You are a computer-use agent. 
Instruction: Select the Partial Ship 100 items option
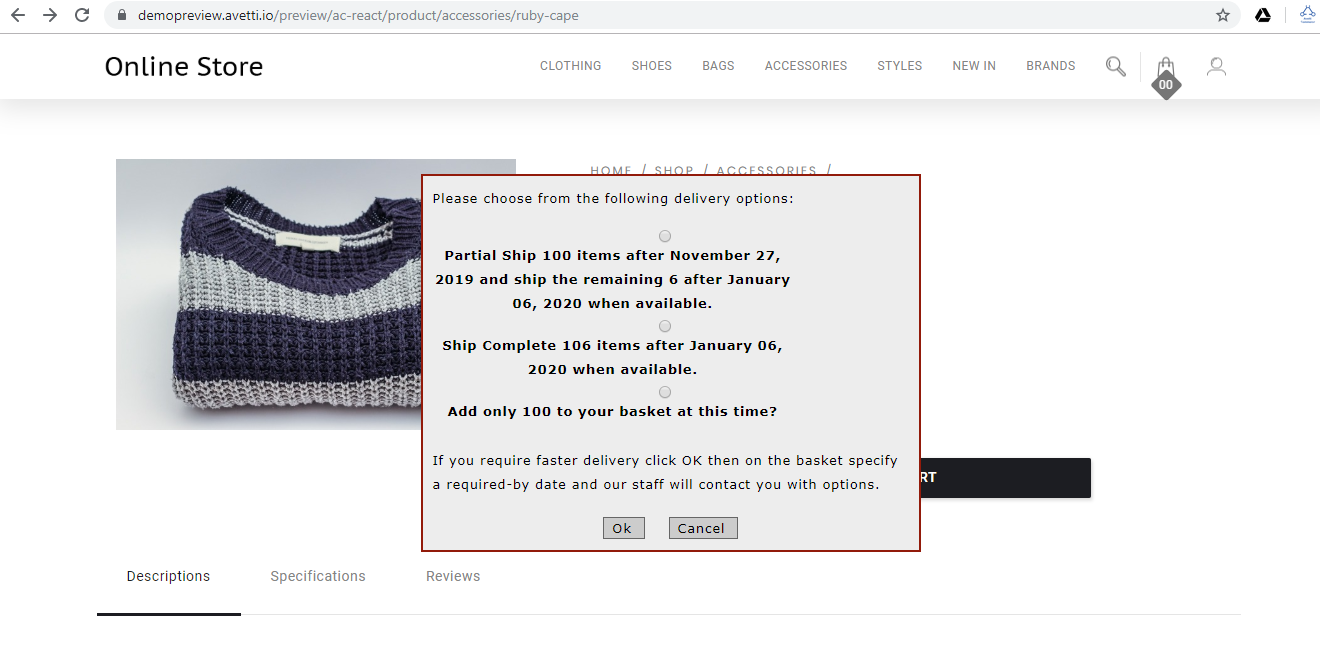click(665, 236)
